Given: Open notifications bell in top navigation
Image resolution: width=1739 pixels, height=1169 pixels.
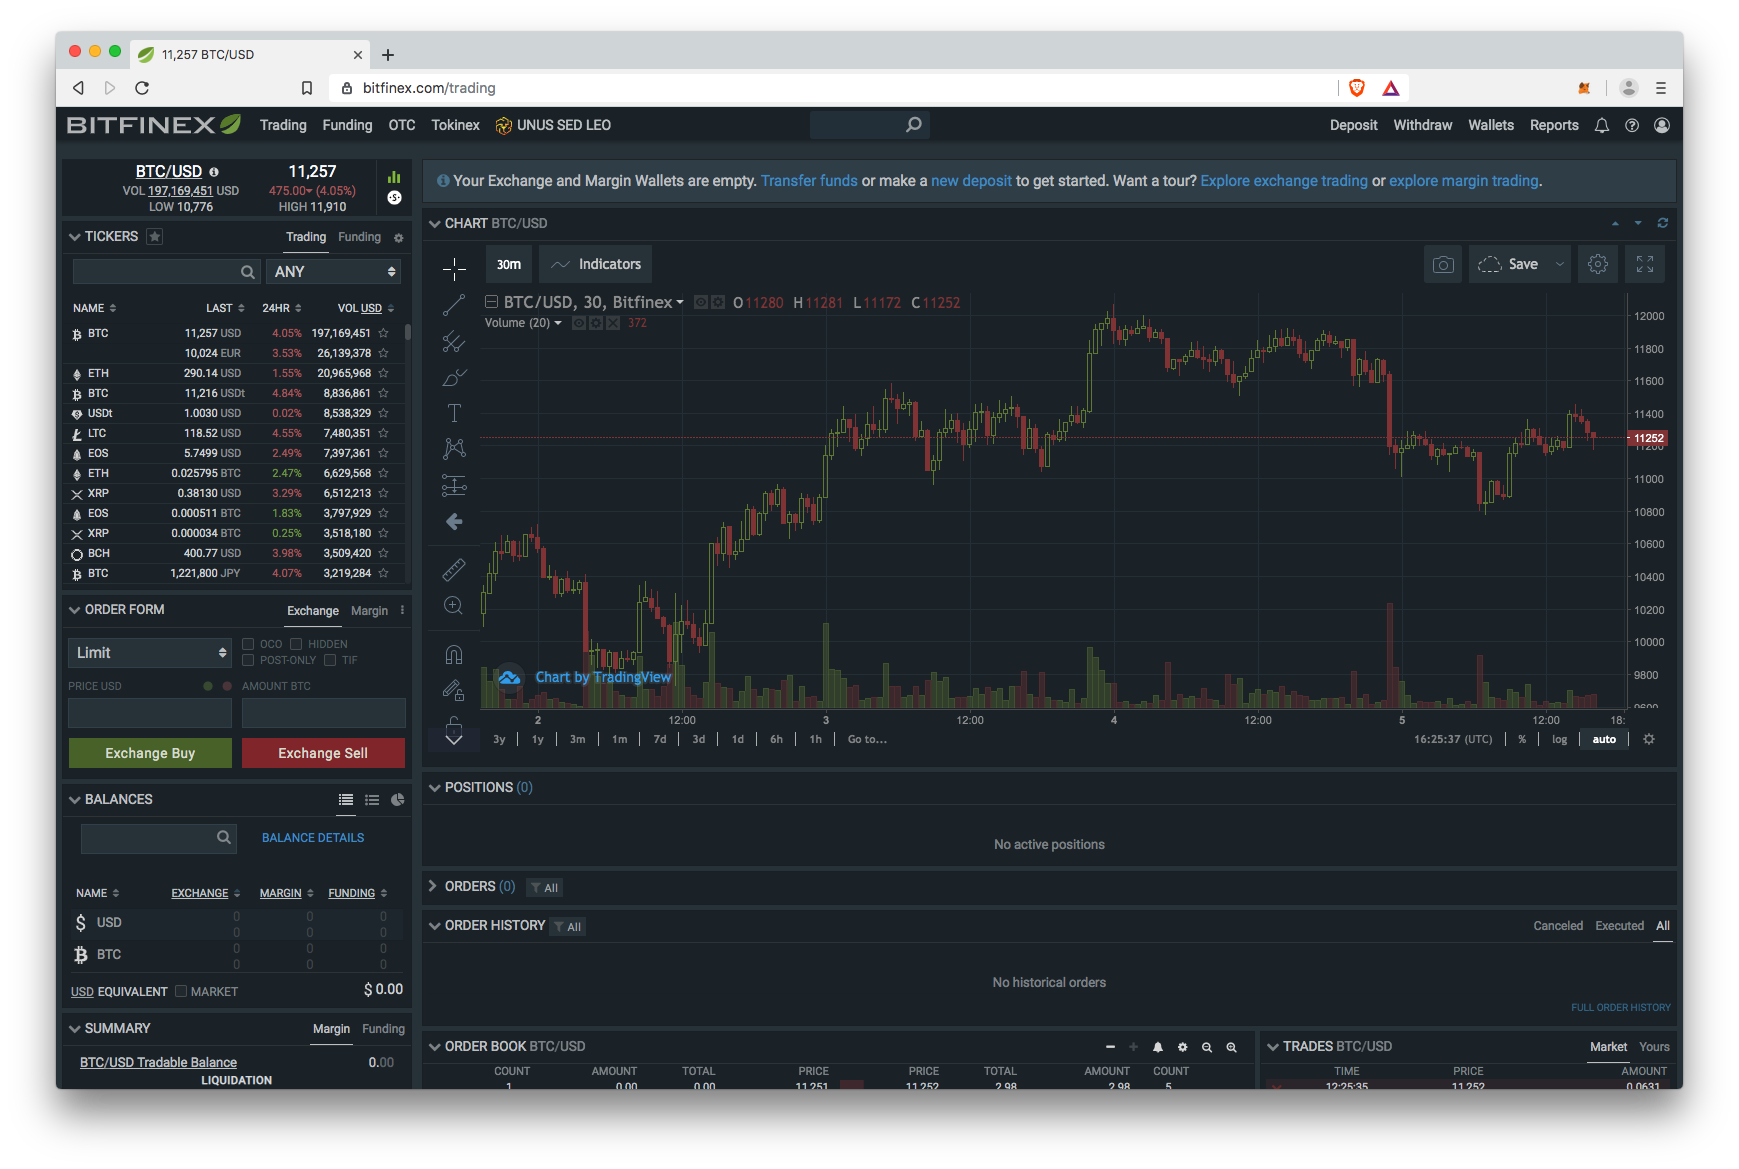Looking at the screenshot, I should (1602, 125).
